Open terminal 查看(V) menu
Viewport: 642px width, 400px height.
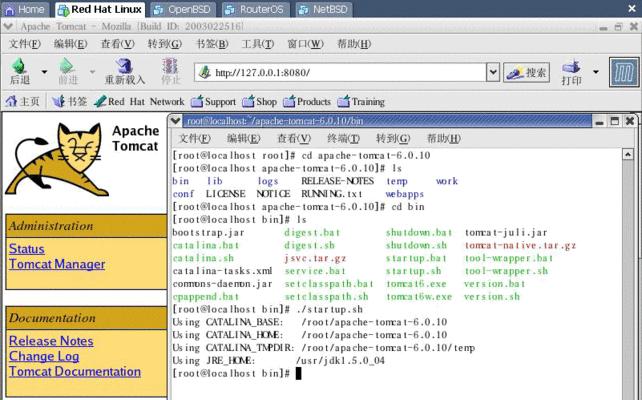(294, 138)
